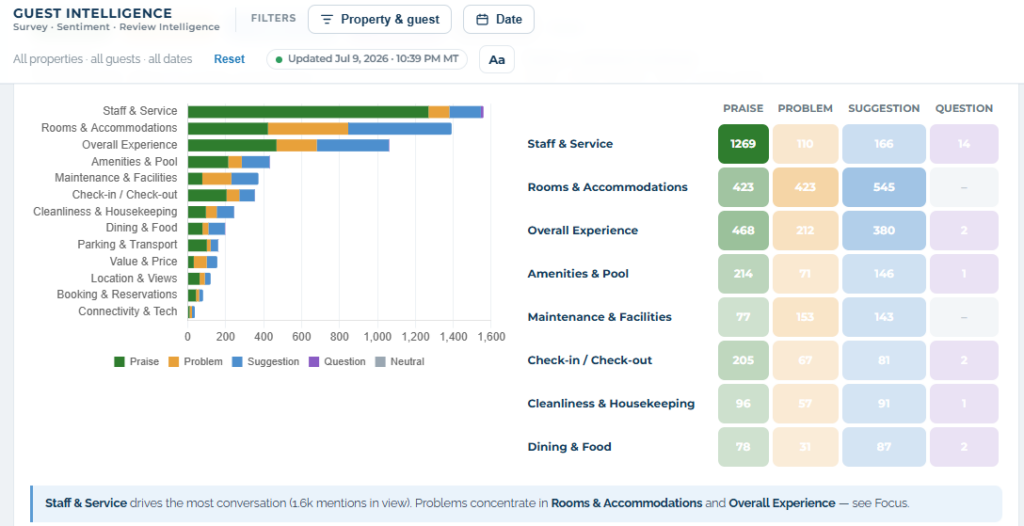Select the Rooms & Accommodations suggestion cell 545
Viewport: 1024px width, 526px height.
pyautogui.click(x=884, y=187)
